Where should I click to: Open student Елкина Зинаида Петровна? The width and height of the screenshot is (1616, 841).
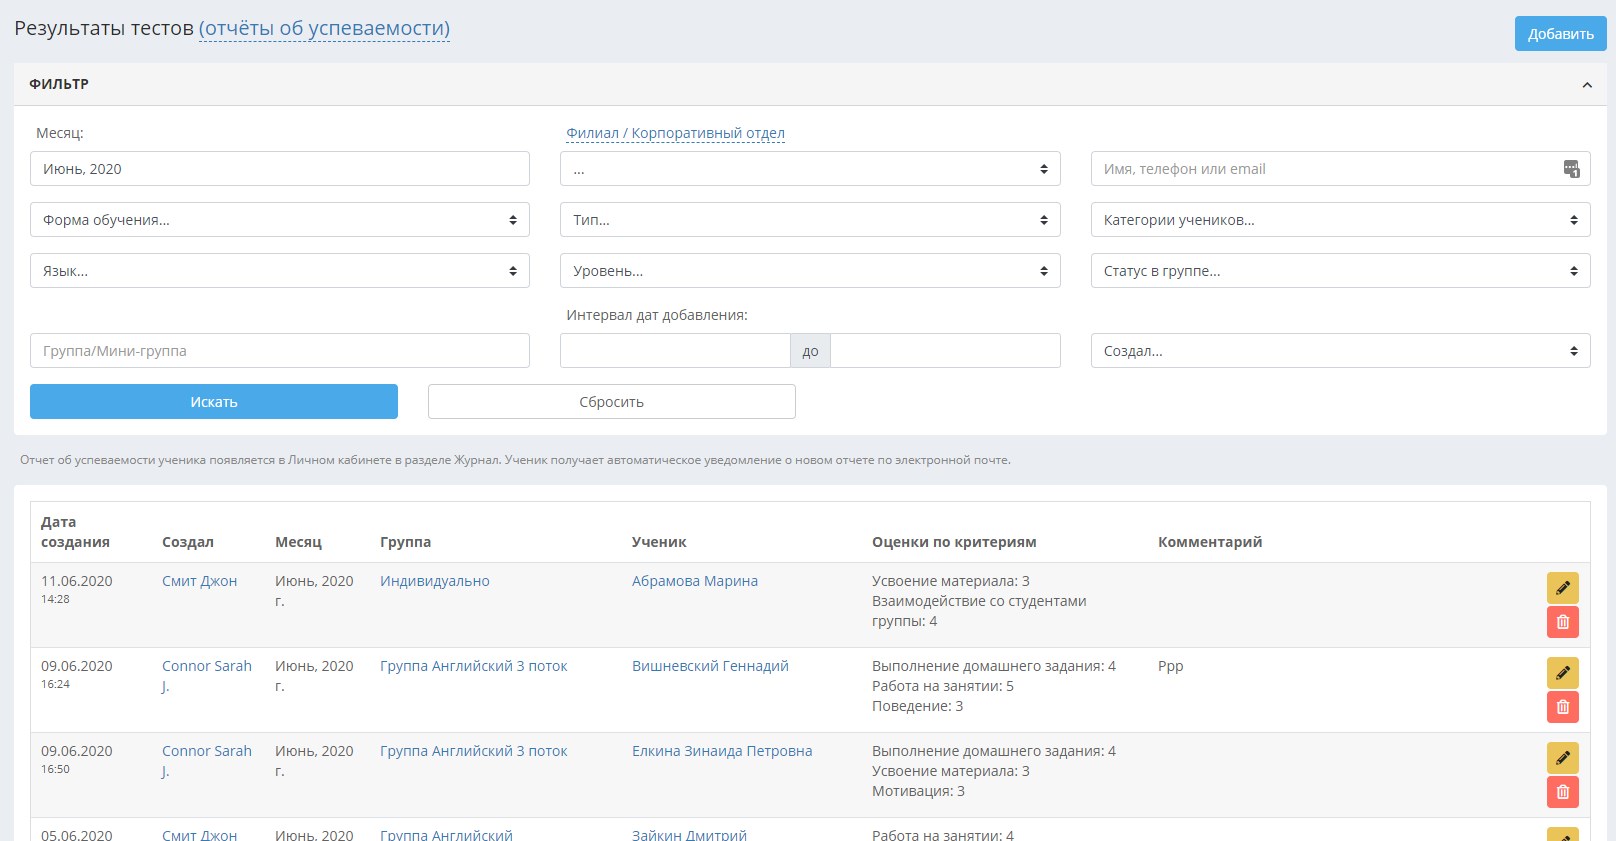point(722,751)
